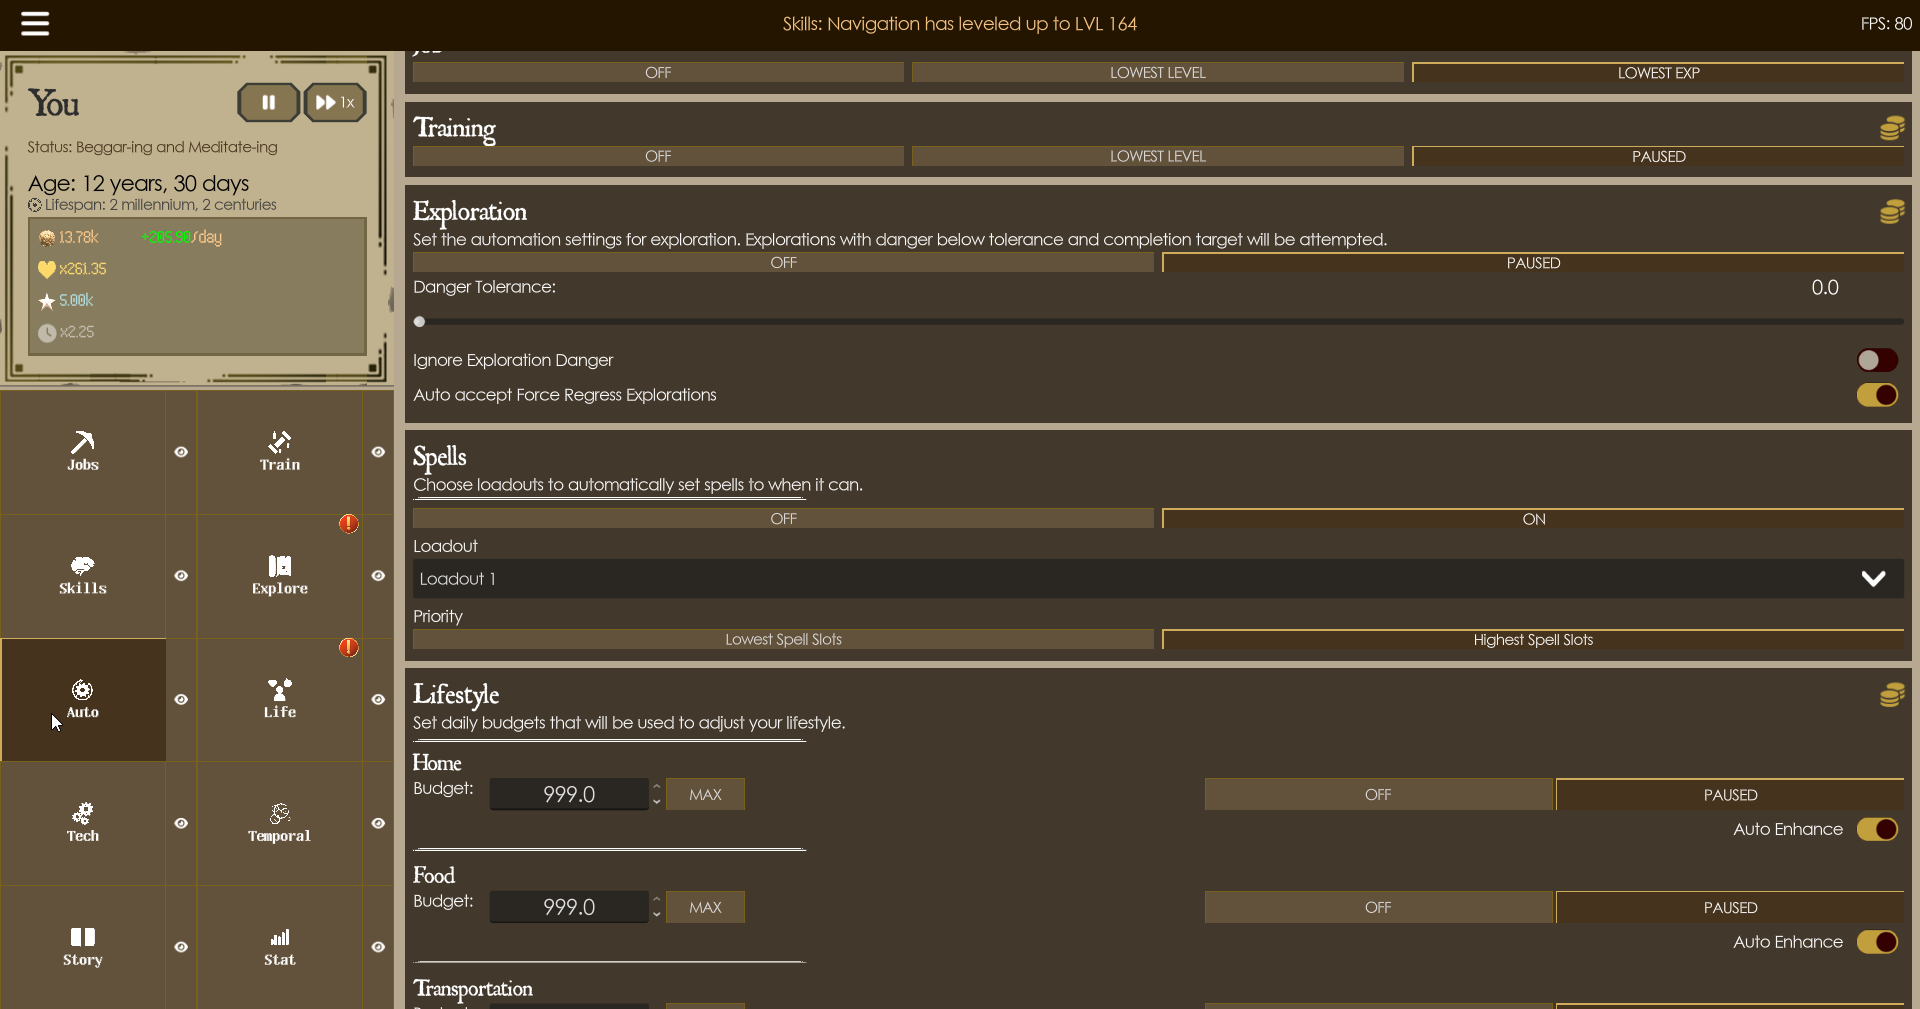Set Home lifestyle to OFF
Image resolution: width=1920 pixels, height=1009 pixels.
coord(1378,794)
